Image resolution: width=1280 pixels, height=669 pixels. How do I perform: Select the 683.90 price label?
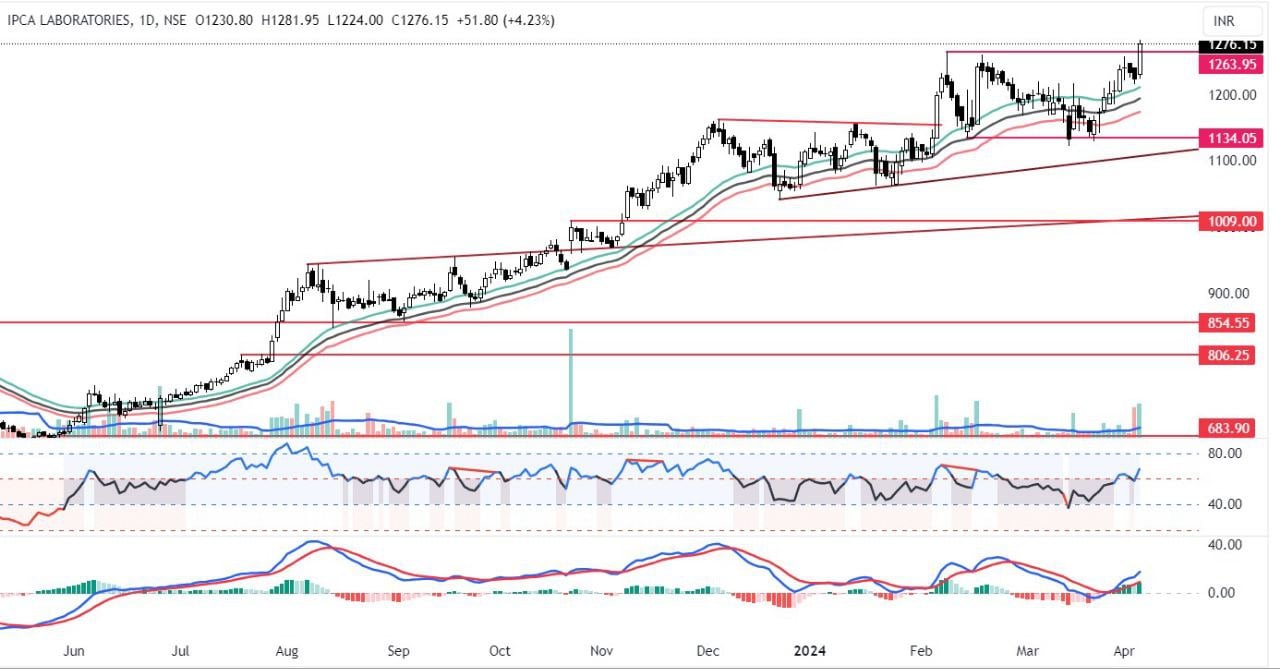(1226, 428)
